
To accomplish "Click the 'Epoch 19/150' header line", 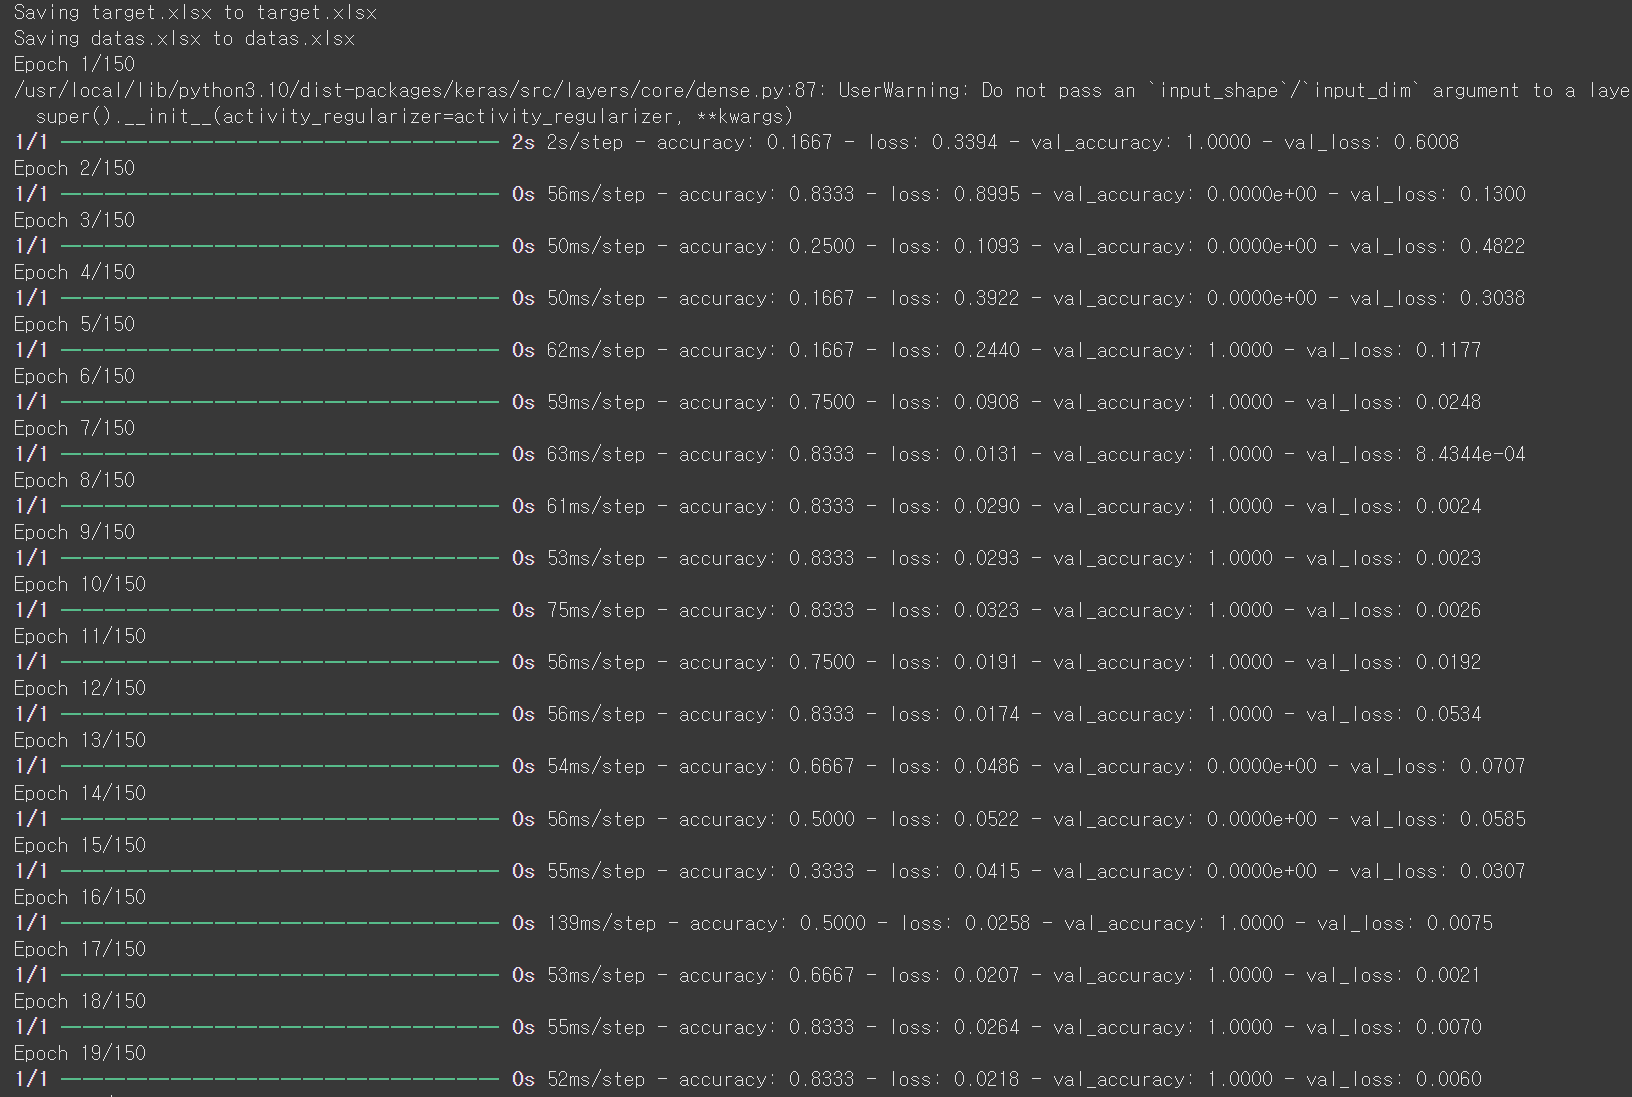I will point(80,1053).
